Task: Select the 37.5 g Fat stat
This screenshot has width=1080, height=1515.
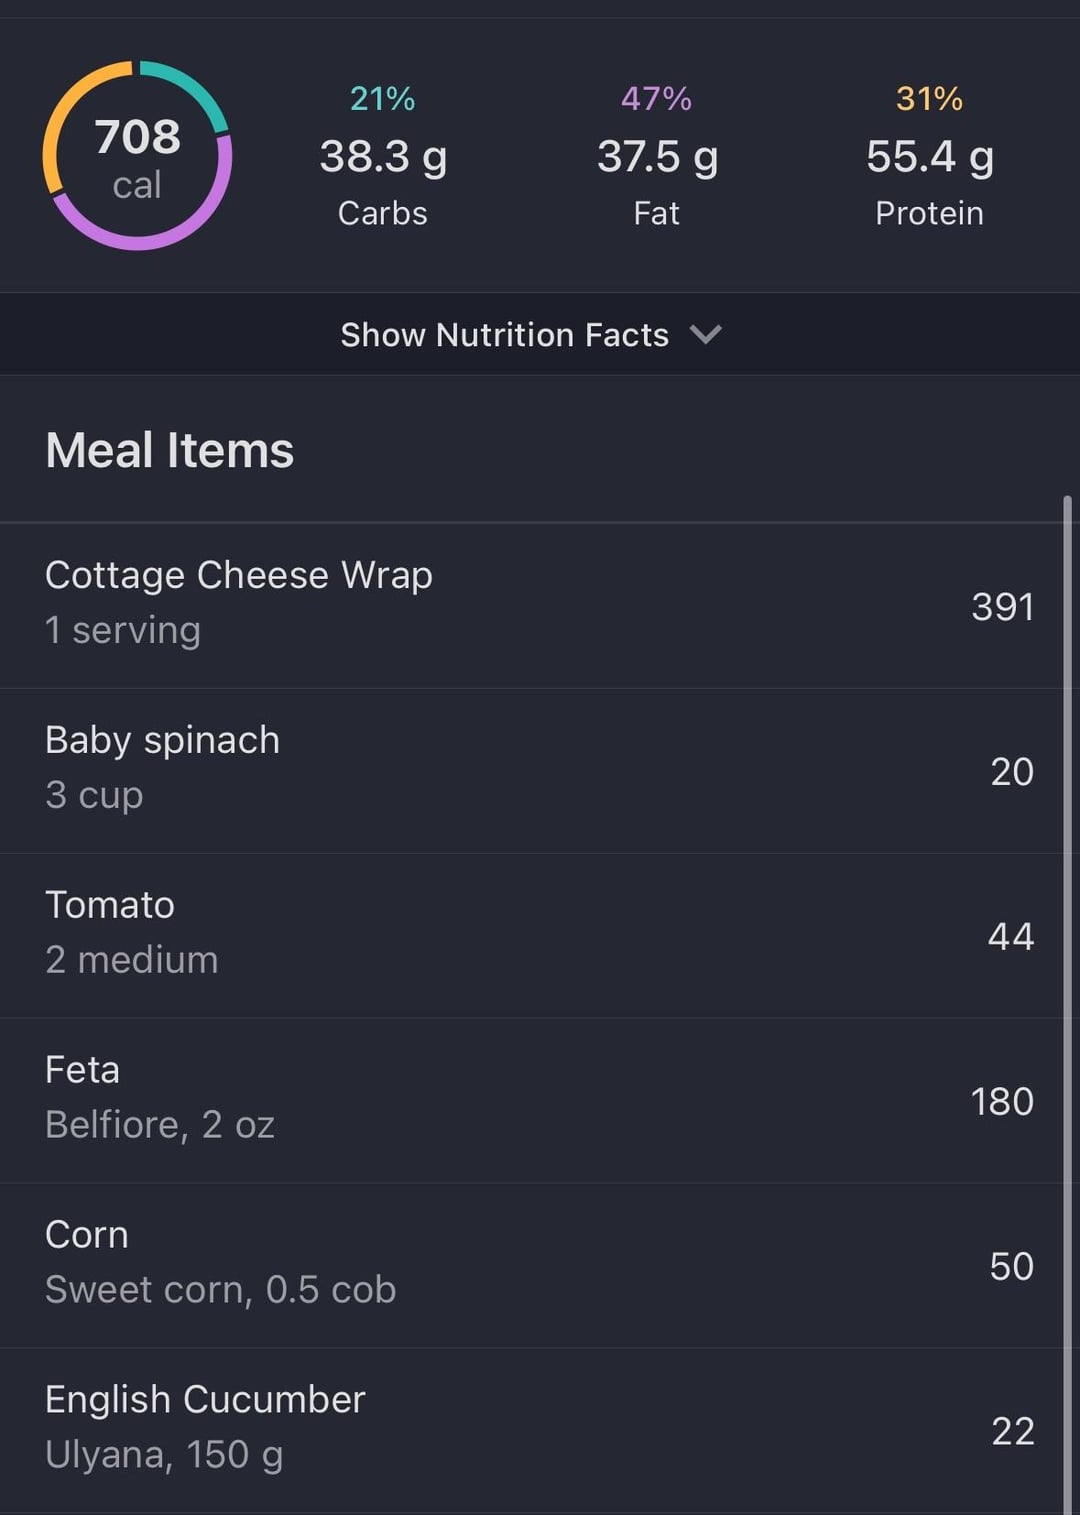Action: point(657,158)
